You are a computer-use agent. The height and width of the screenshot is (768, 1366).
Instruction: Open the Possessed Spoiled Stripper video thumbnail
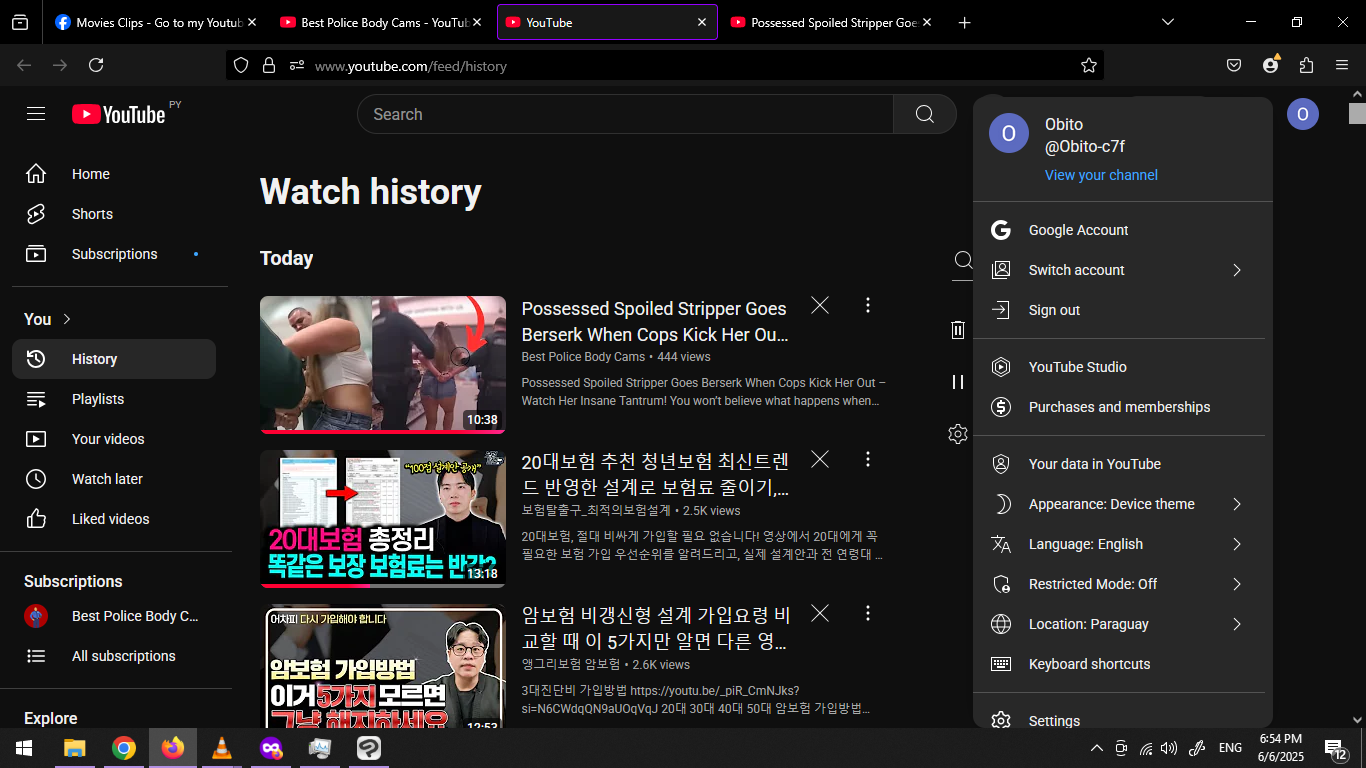point(383,365)
